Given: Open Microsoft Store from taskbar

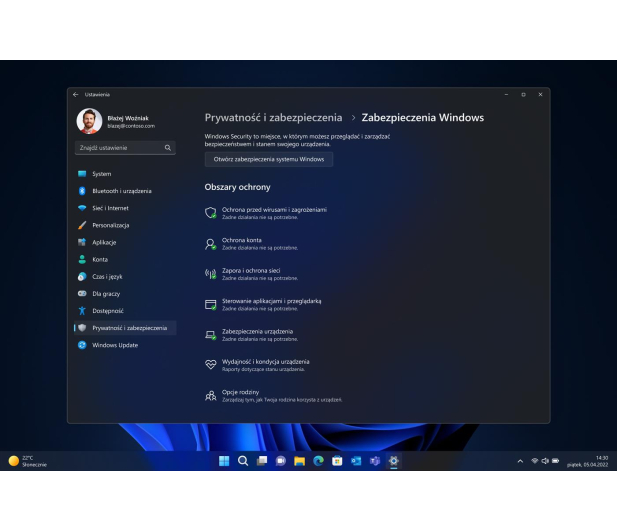Looking at the screenshot, I should (337, 461).
